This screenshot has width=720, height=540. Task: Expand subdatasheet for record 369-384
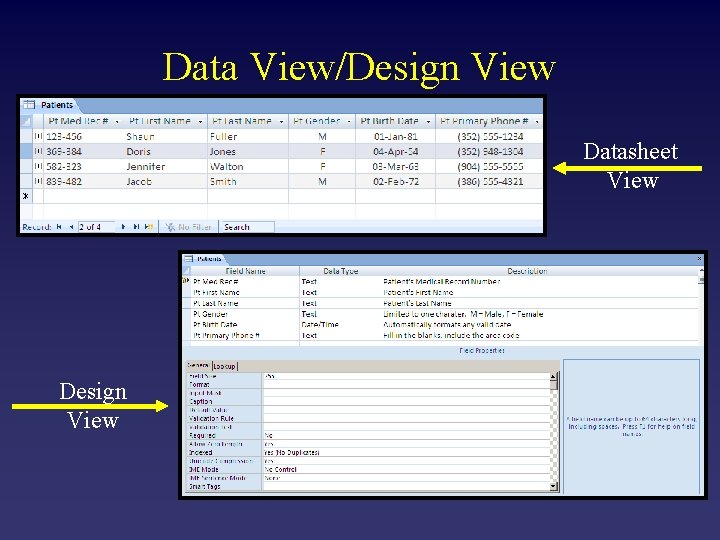(39, 151)
